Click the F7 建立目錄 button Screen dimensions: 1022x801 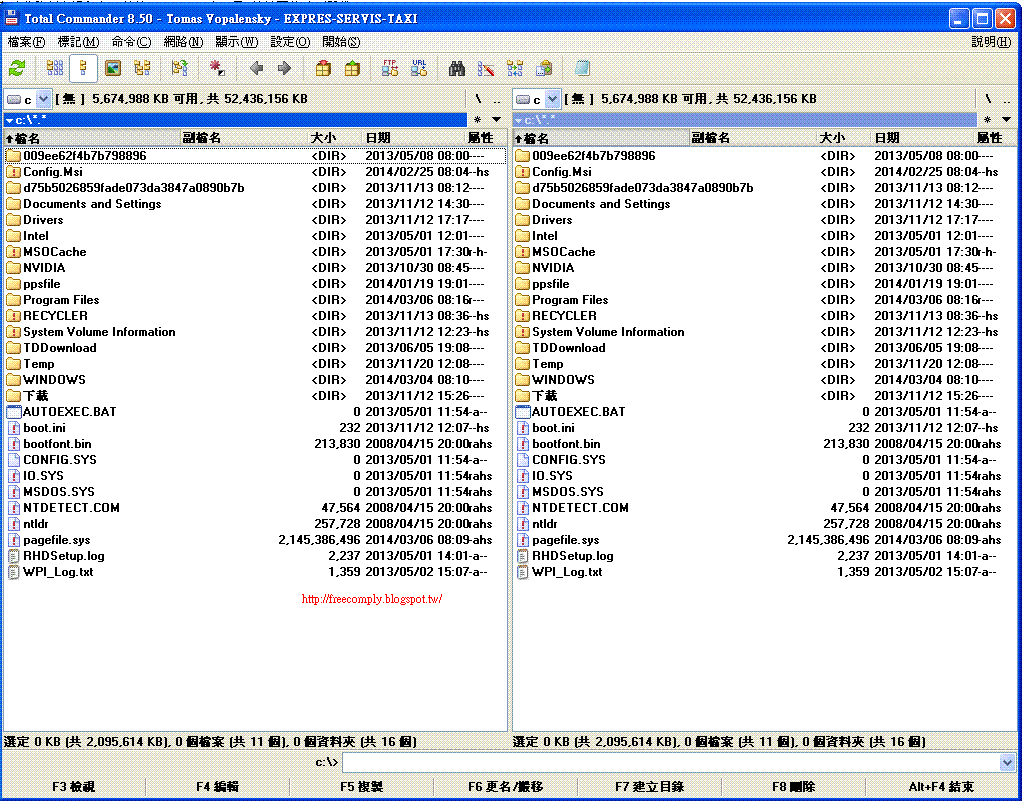tap(649, 787)
